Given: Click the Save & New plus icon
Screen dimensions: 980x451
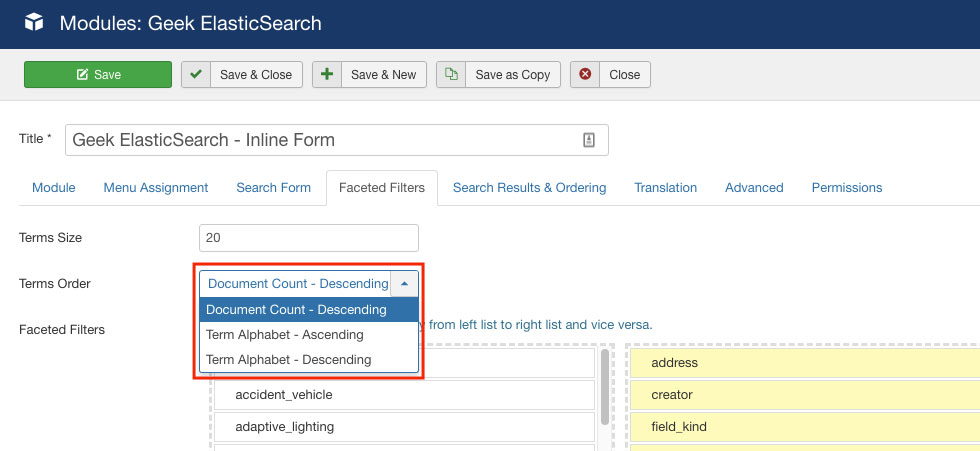Looking at the screenshot, I should pos(327,74).
